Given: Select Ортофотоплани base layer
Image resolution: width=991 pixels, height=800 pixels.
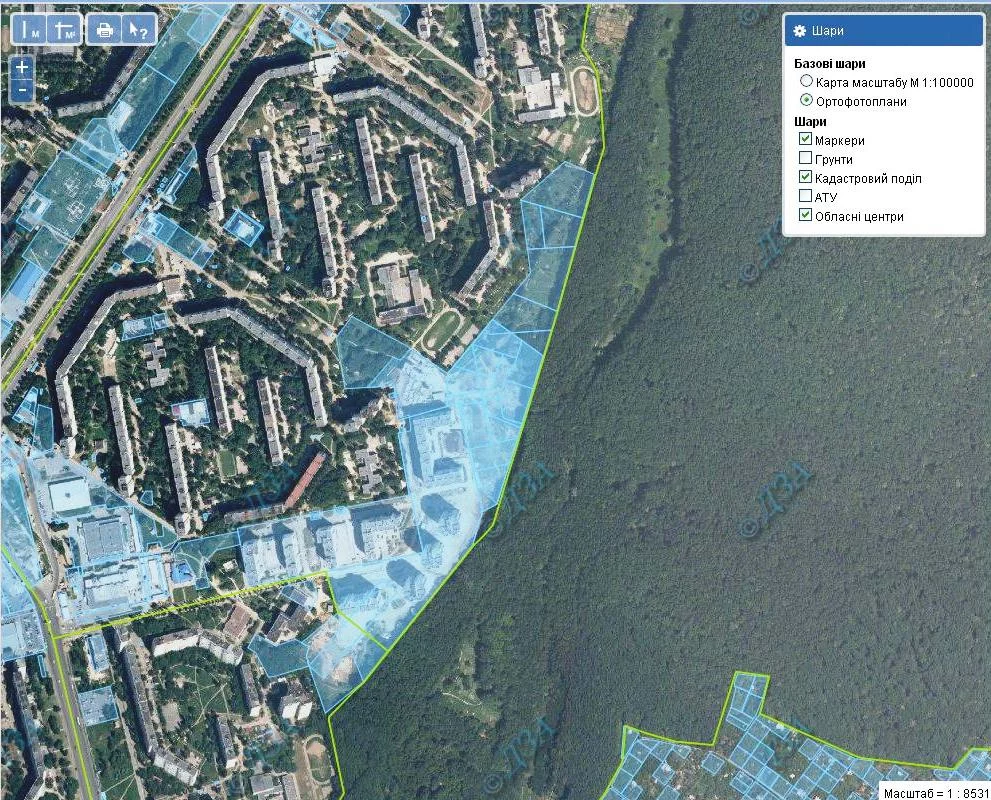Looking at the screenshot, I should point(806,100).
